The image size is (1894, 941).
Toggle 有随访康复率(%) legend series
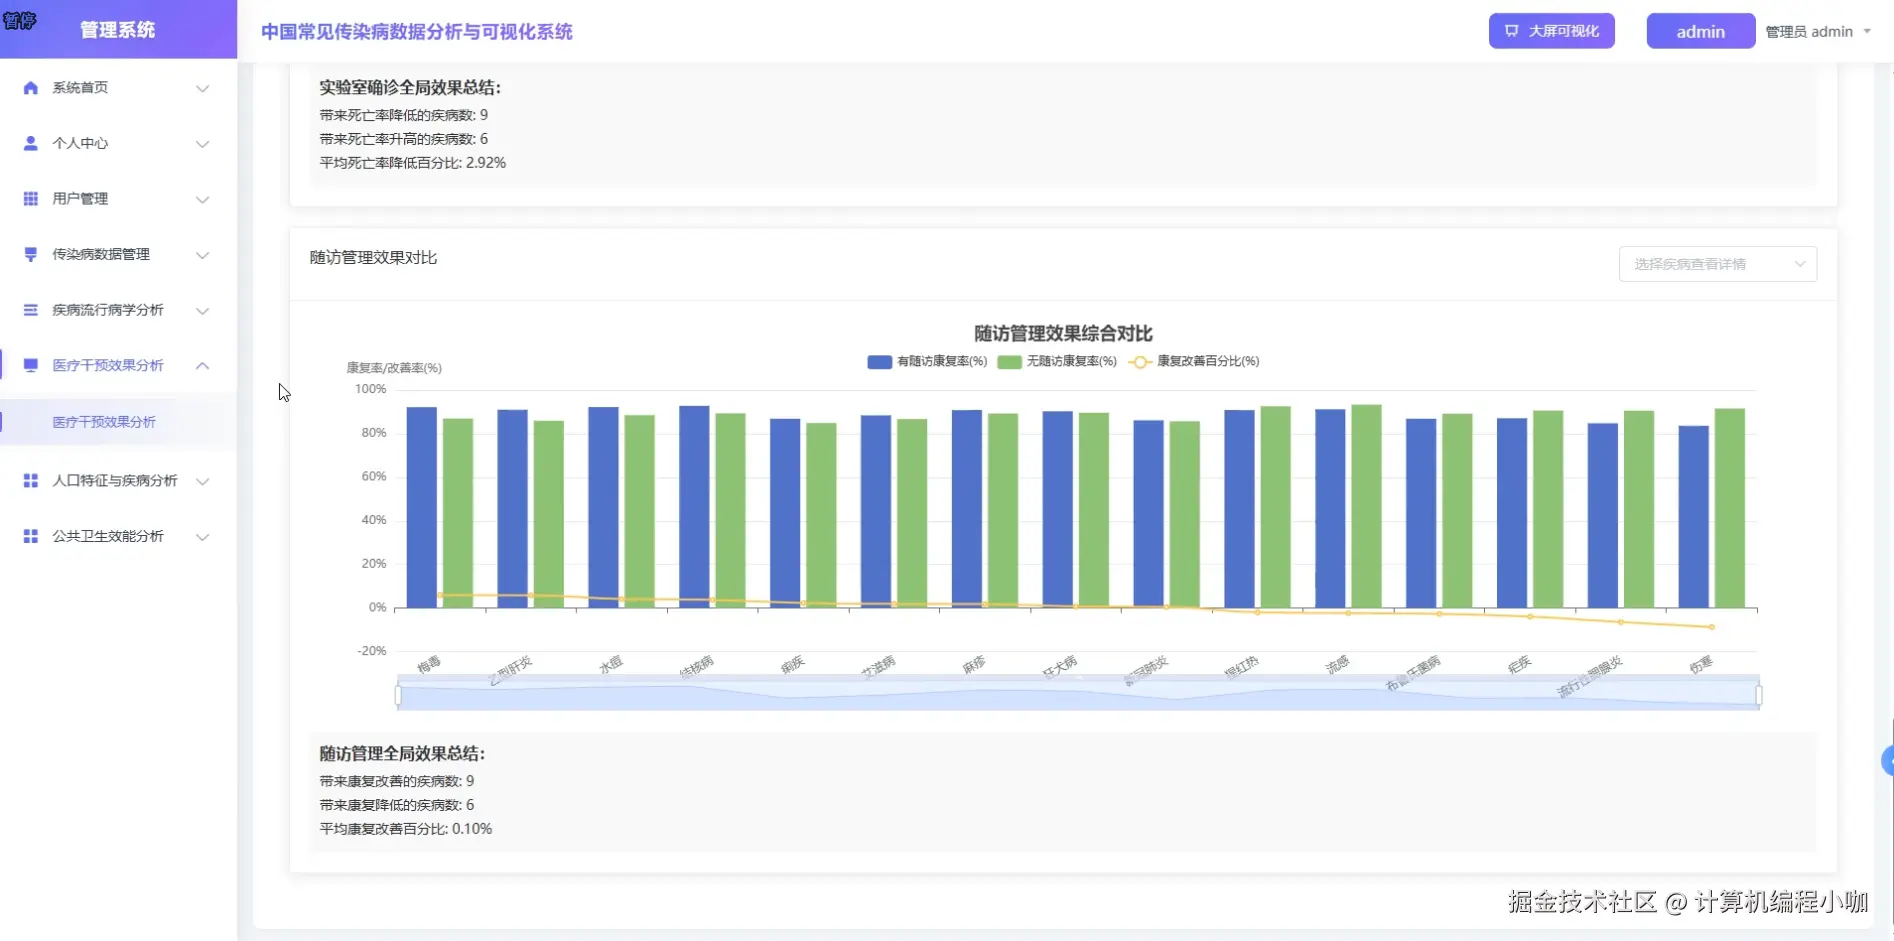pos(927,361)
